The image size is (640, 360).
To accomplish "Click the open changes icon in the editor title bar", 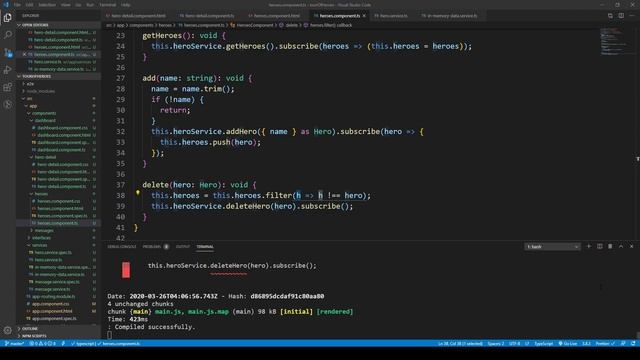I will [x=610, y=16].
